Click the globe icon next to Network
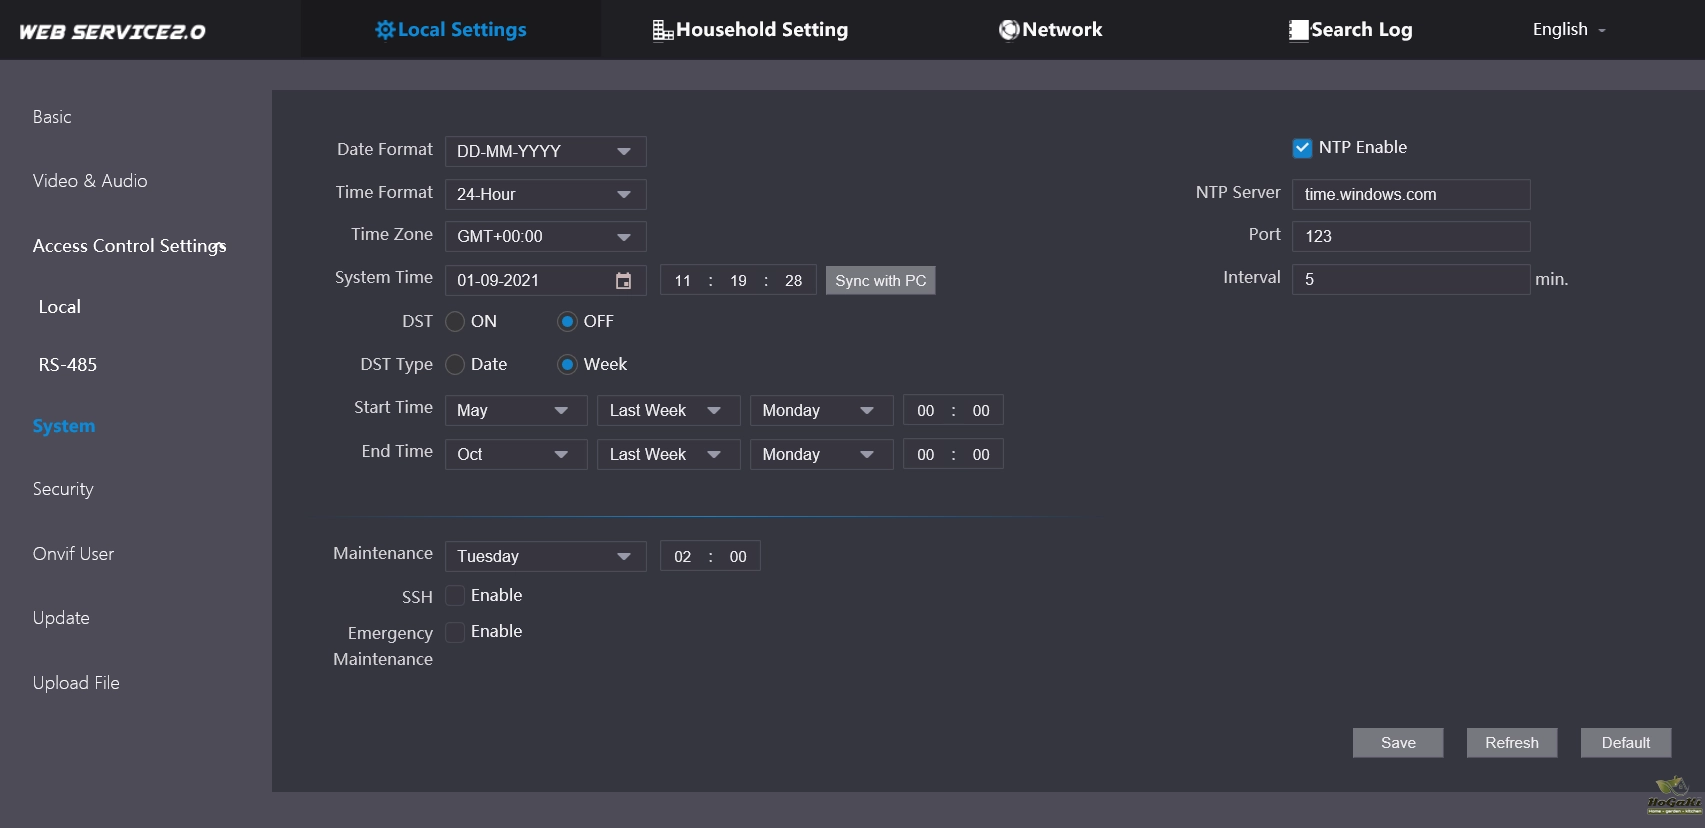Image resolution: width=1705 pixels, height=828 pixels. point(1008,31)
